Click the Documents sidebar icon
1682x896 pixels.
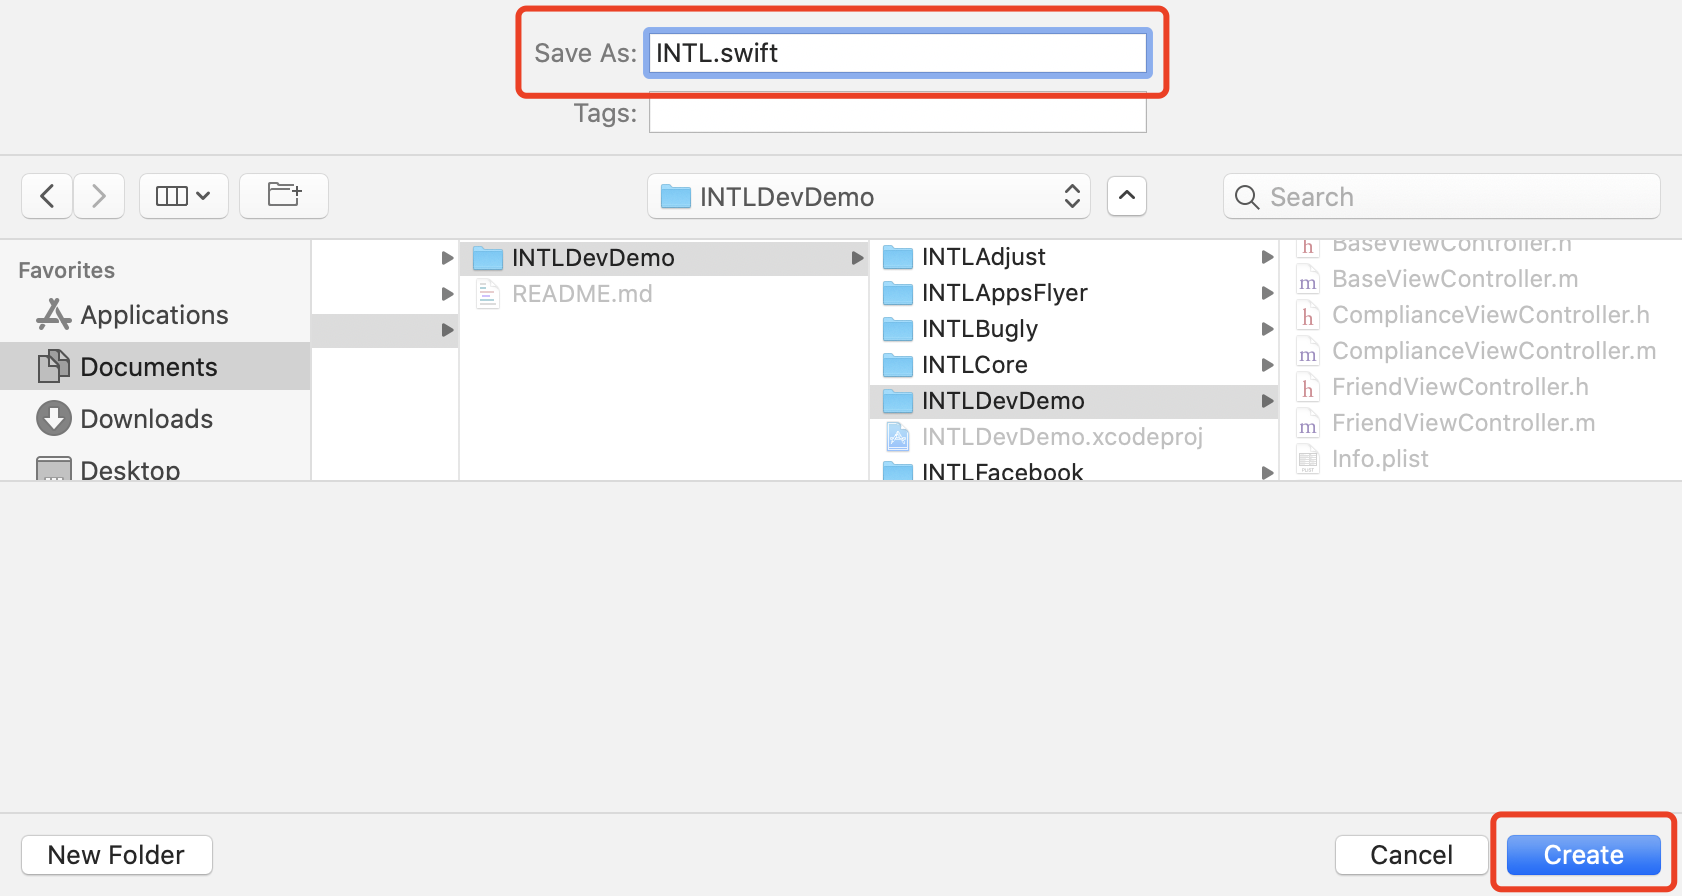[54, 366]
